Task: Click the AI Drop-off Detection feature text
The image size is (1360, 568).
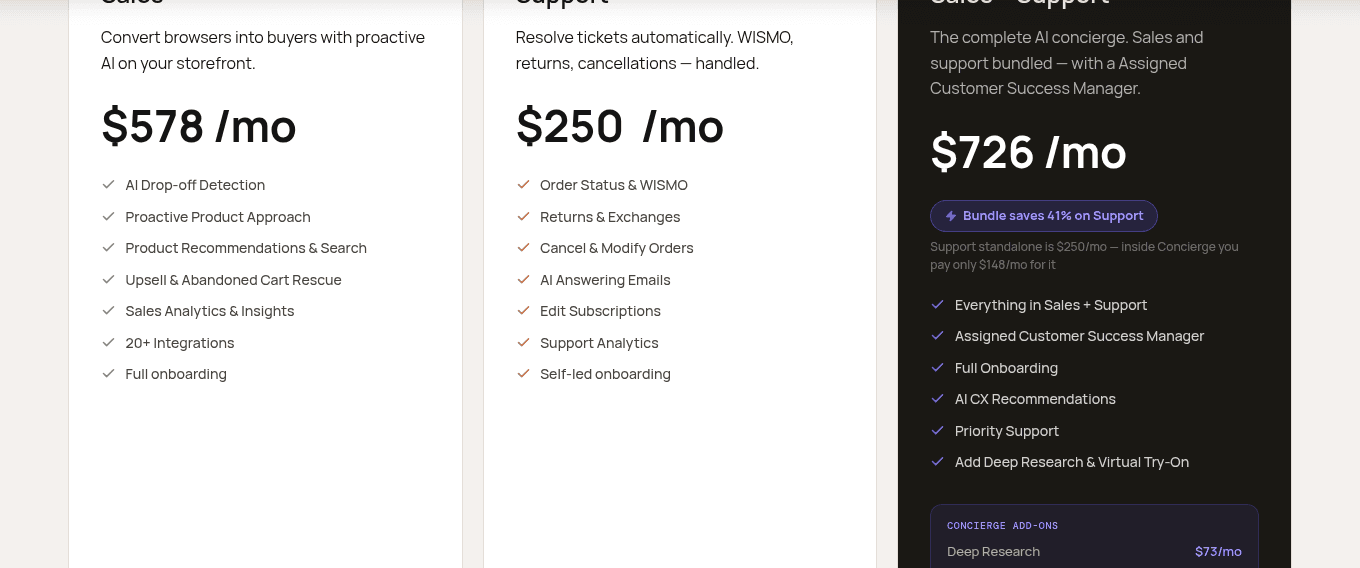Action: point(195,185)
